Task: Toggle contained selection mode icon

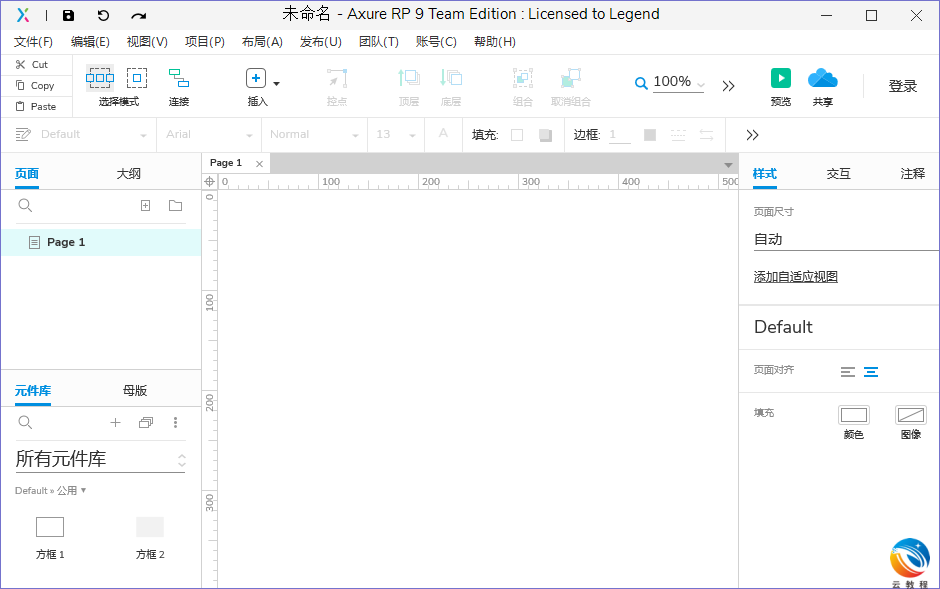Action: click(137, 78)
